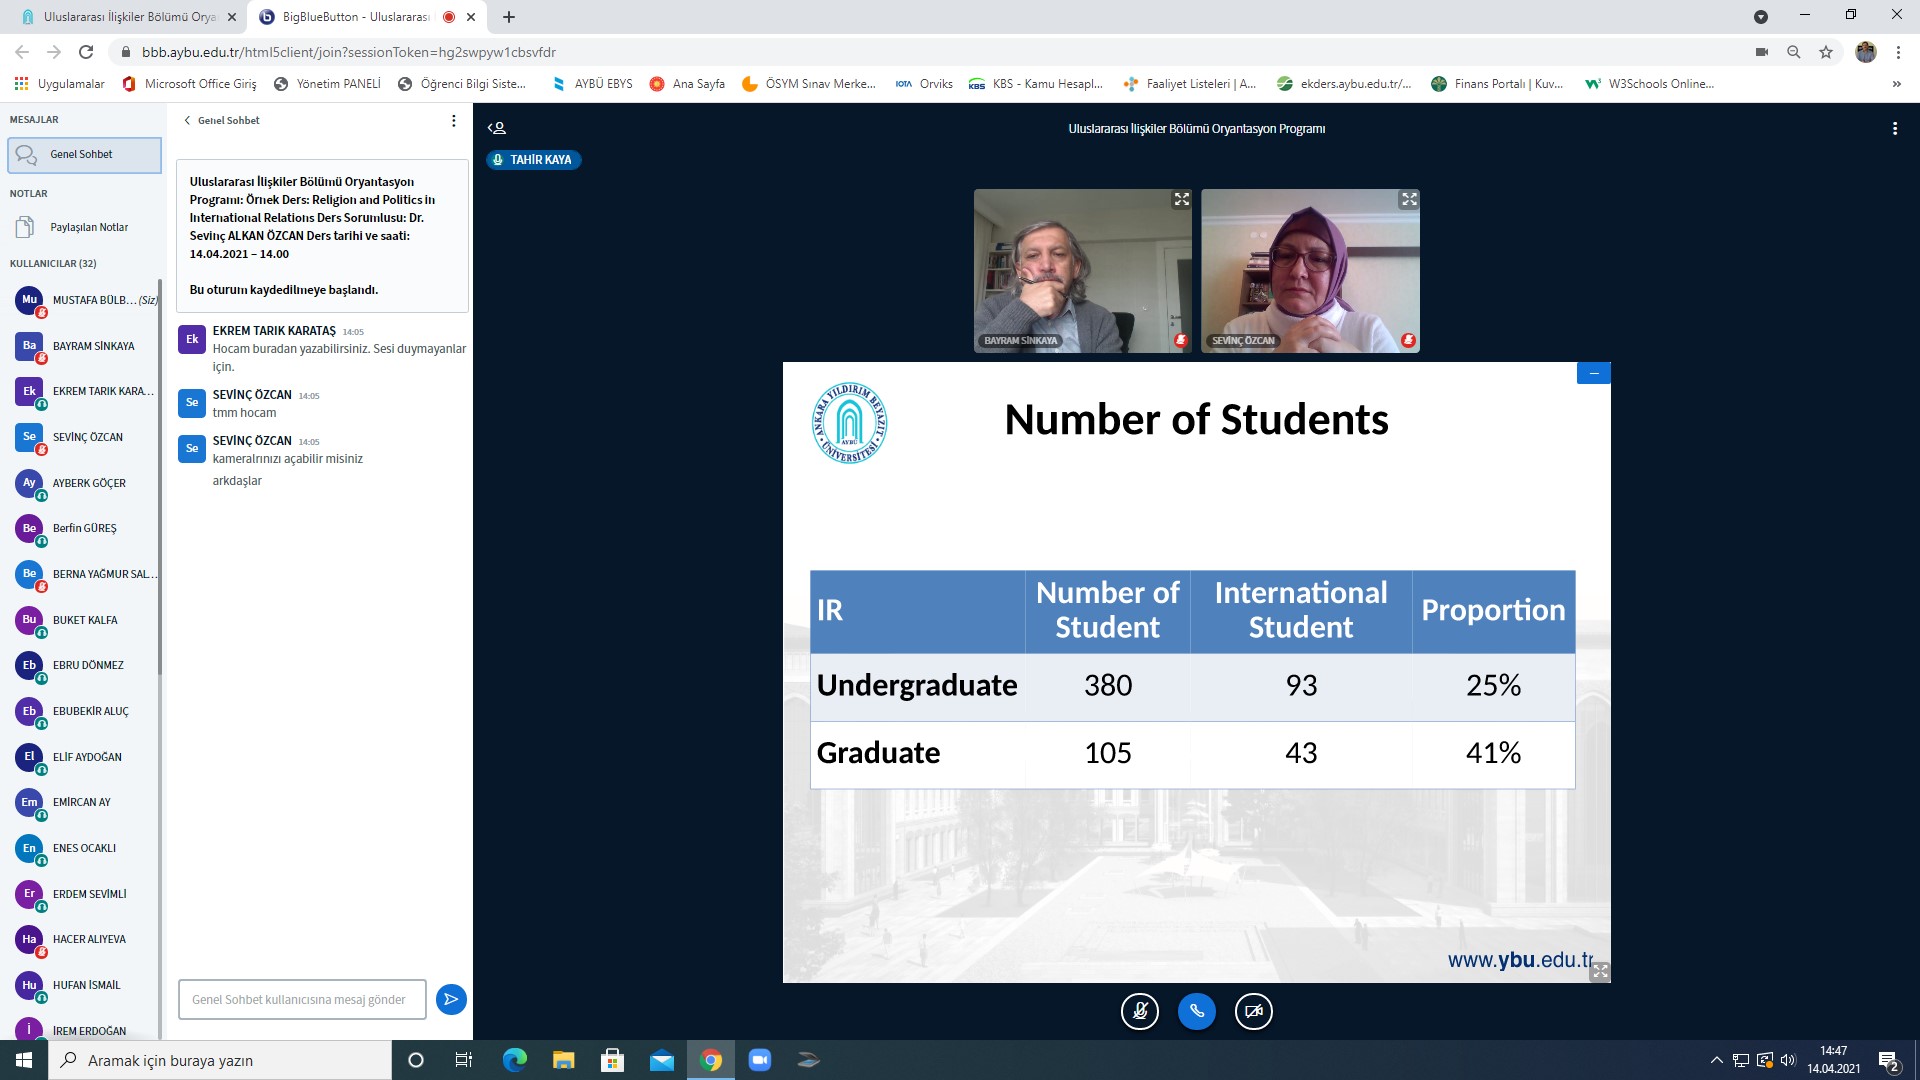Click the chat message input field
The height and width of the screenshot is (1080, 1920).
pos(301,999)
